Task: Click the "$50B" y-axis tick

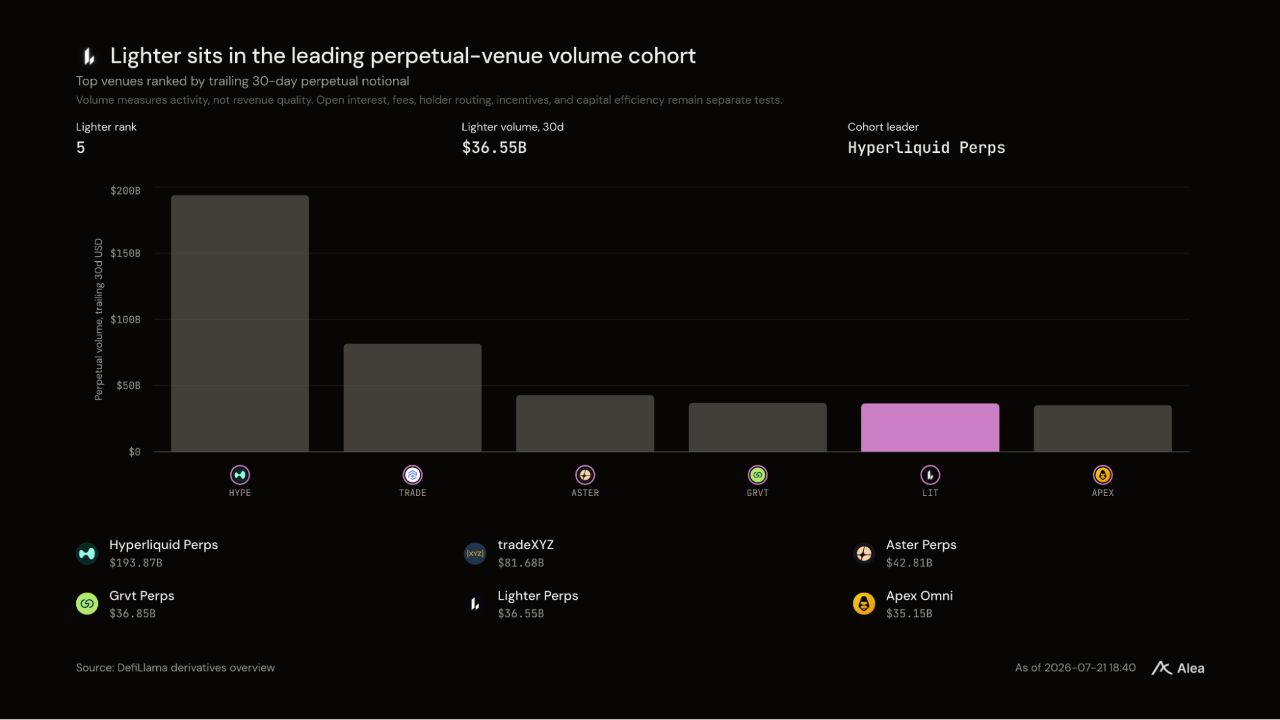Action: tap(129, 386)
